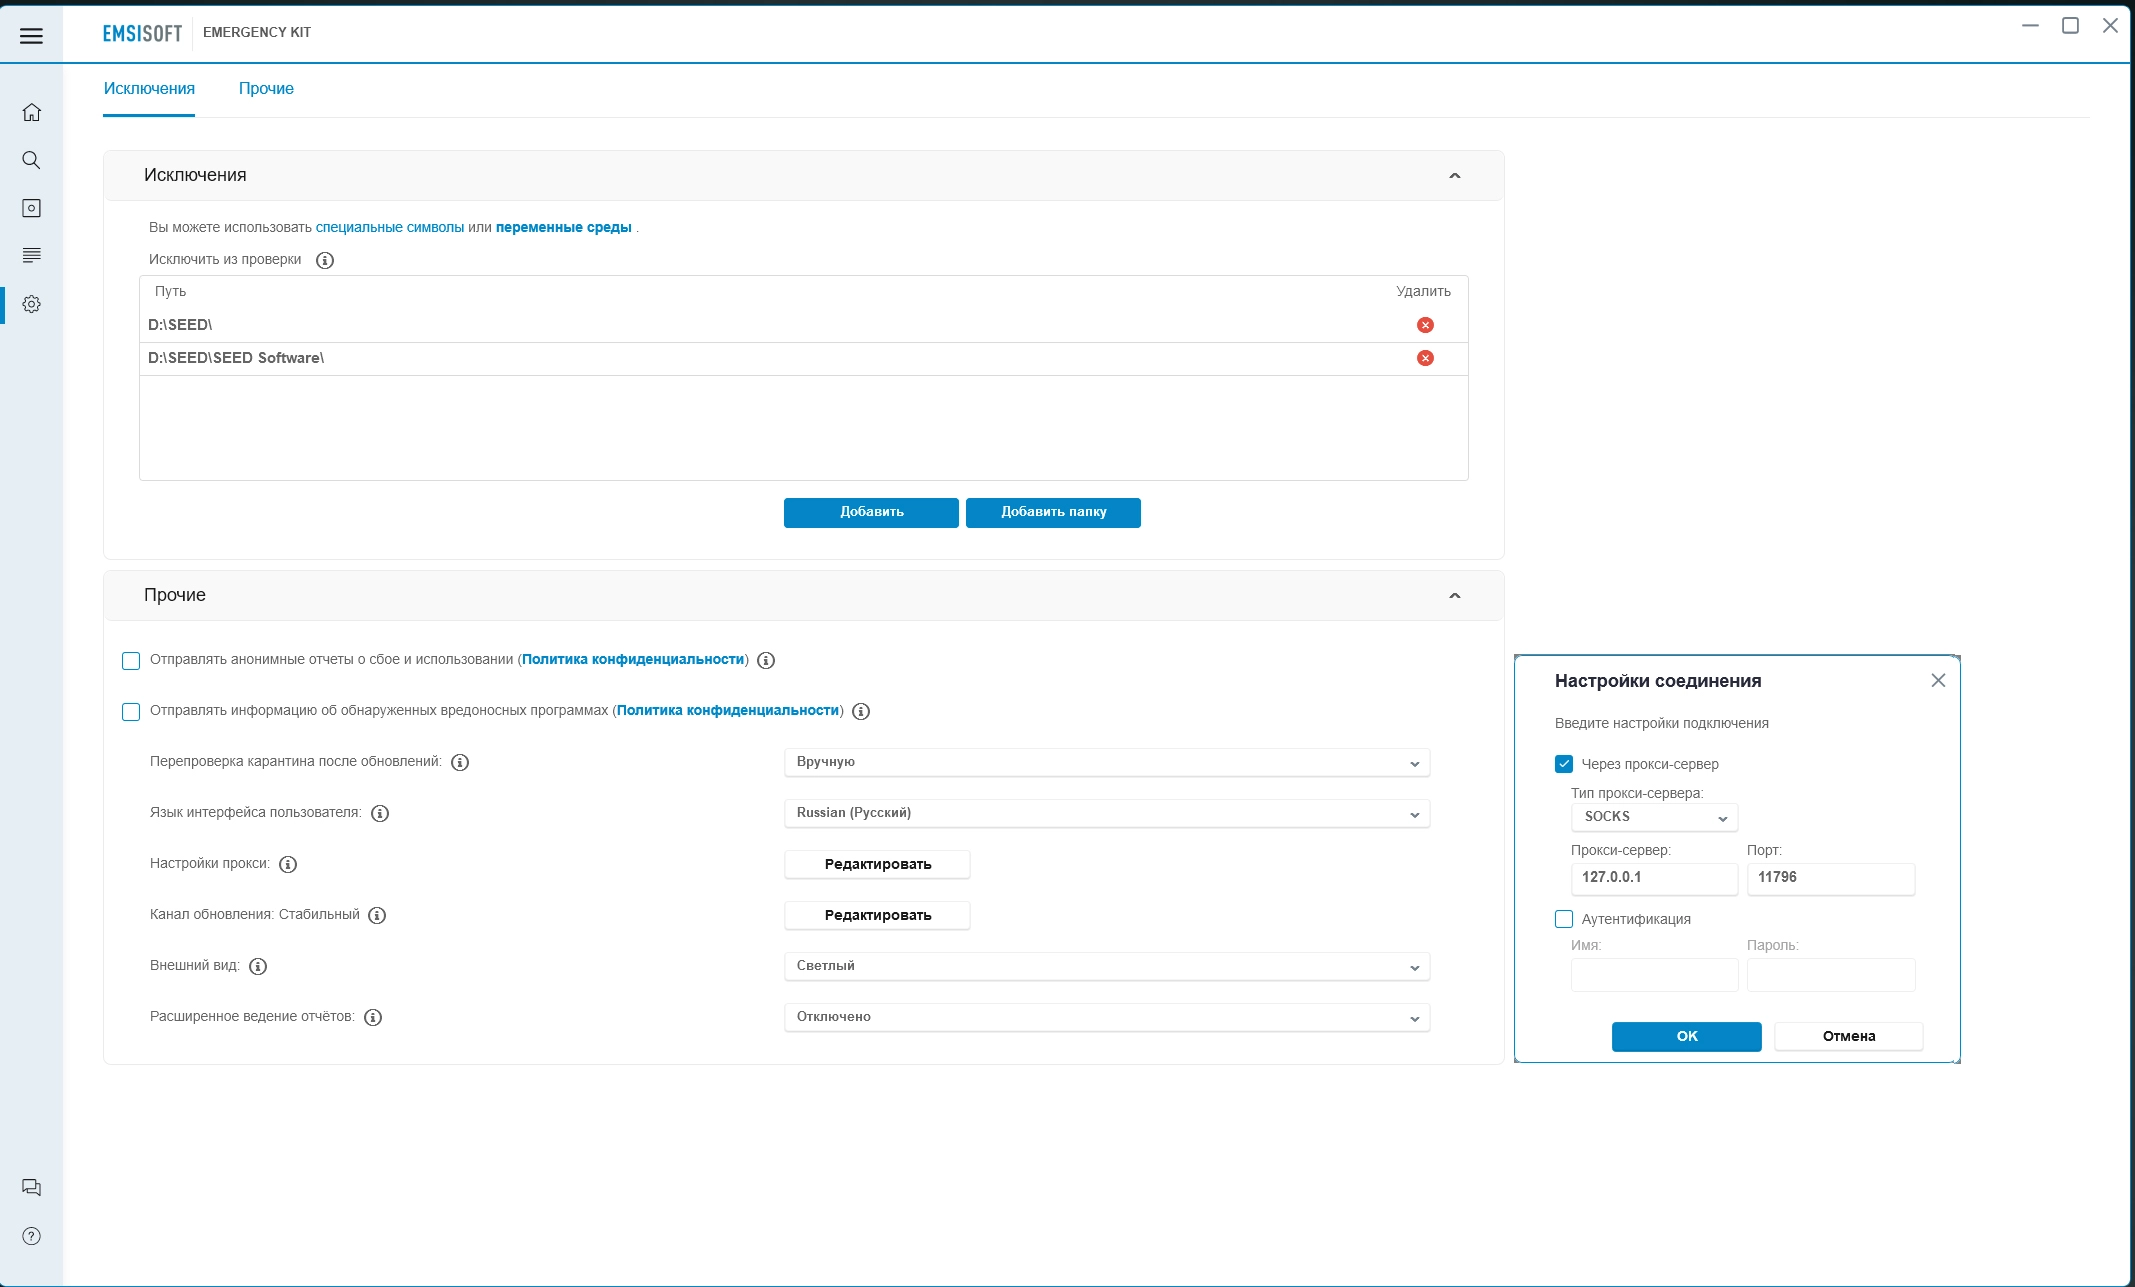
Task: Enable sending anonymous crash reports checkbox
Action: tap(131, 661)
